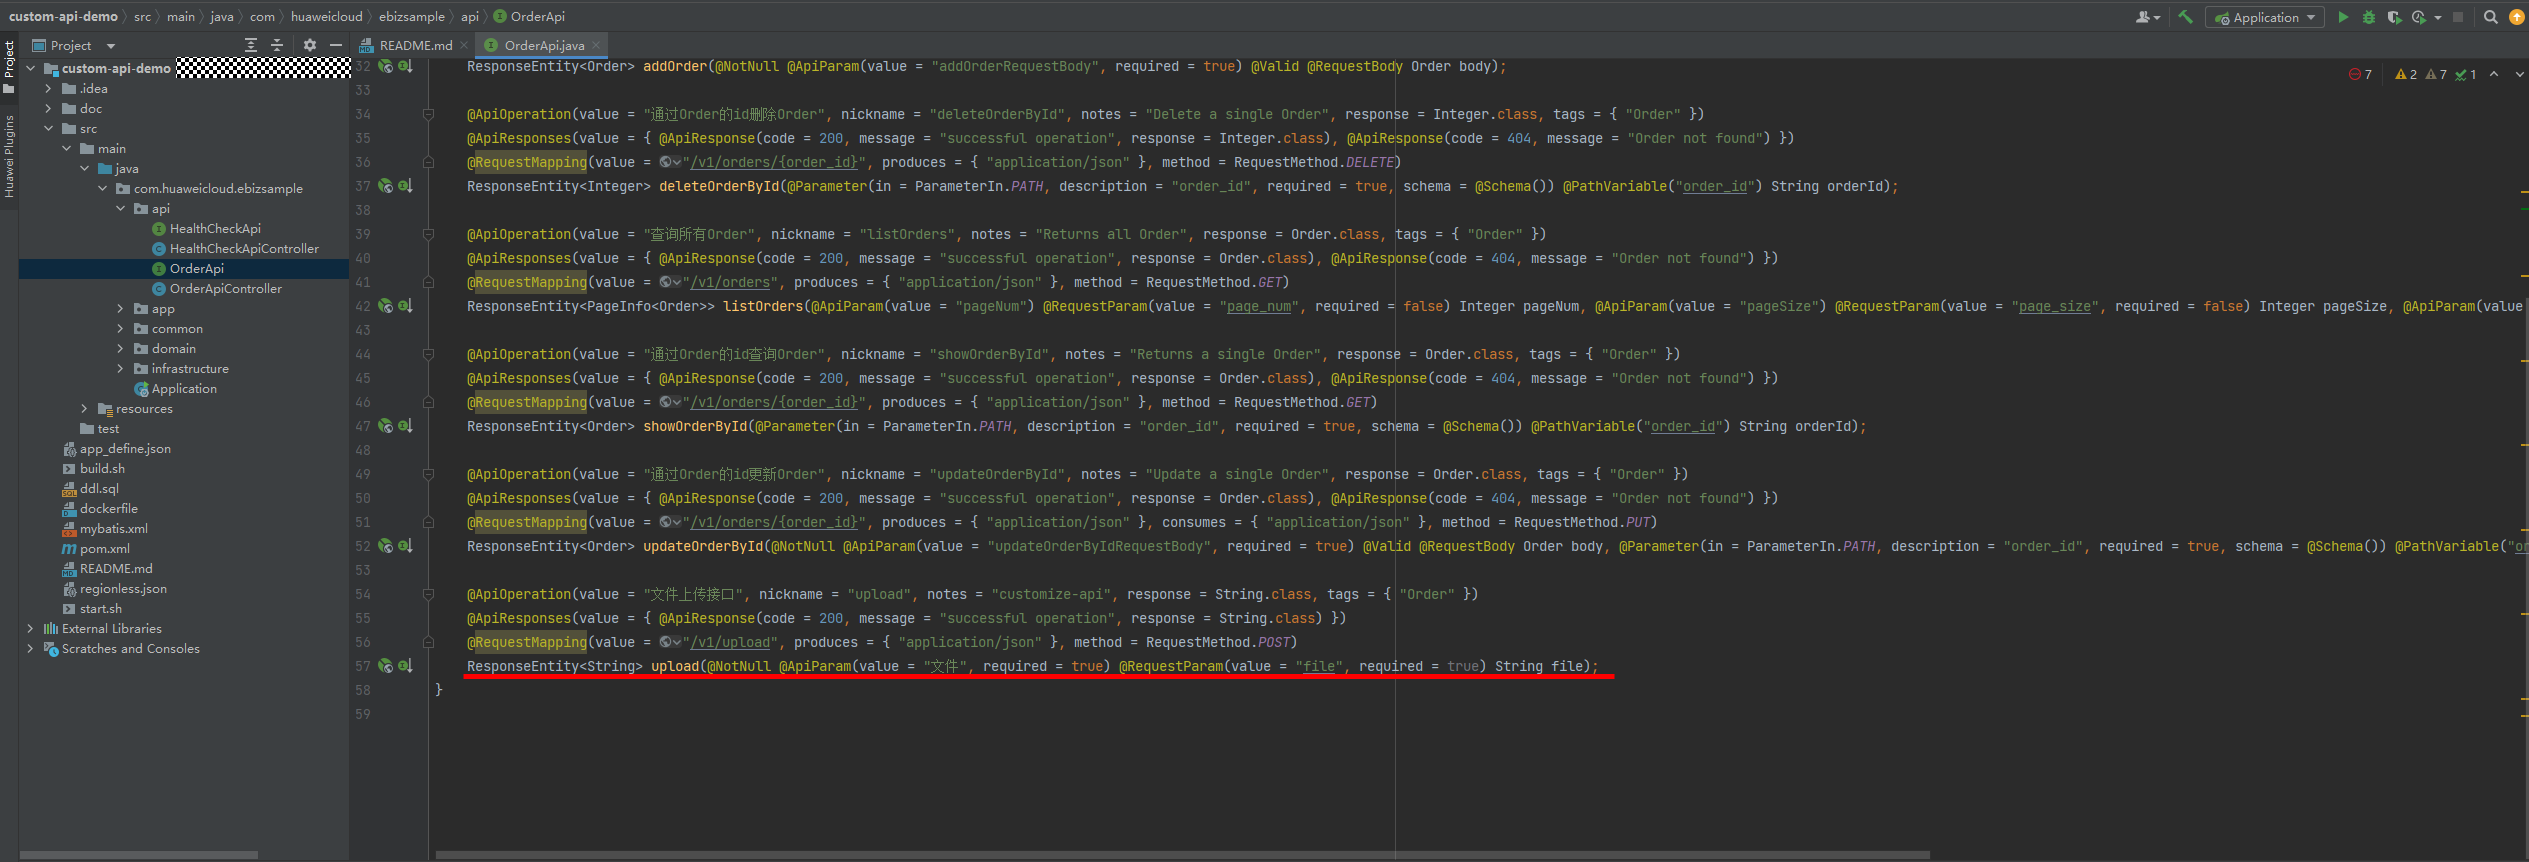Expand External Libraries node
This screenshot has width=2529, height=862.
[x=30, y=629]
